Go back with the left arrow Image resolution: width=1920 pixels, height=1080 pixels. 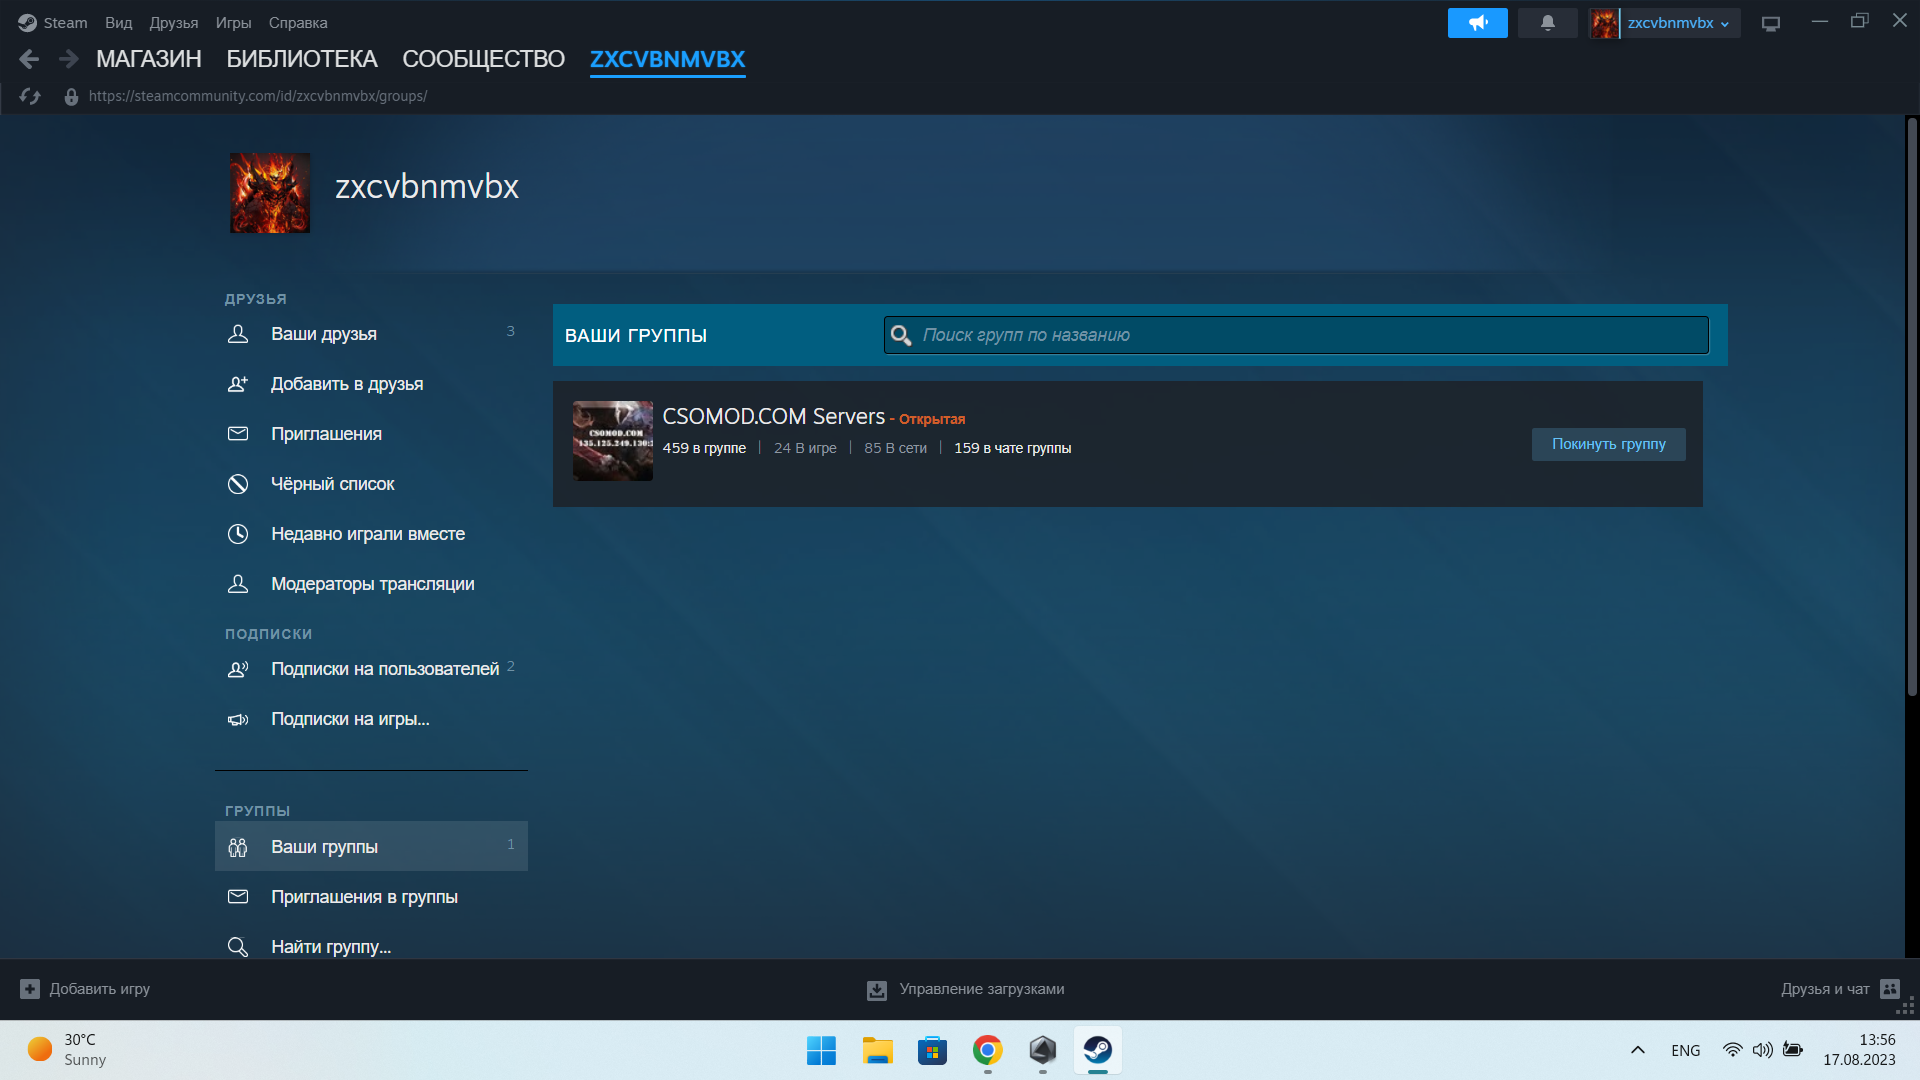point(29,59)
